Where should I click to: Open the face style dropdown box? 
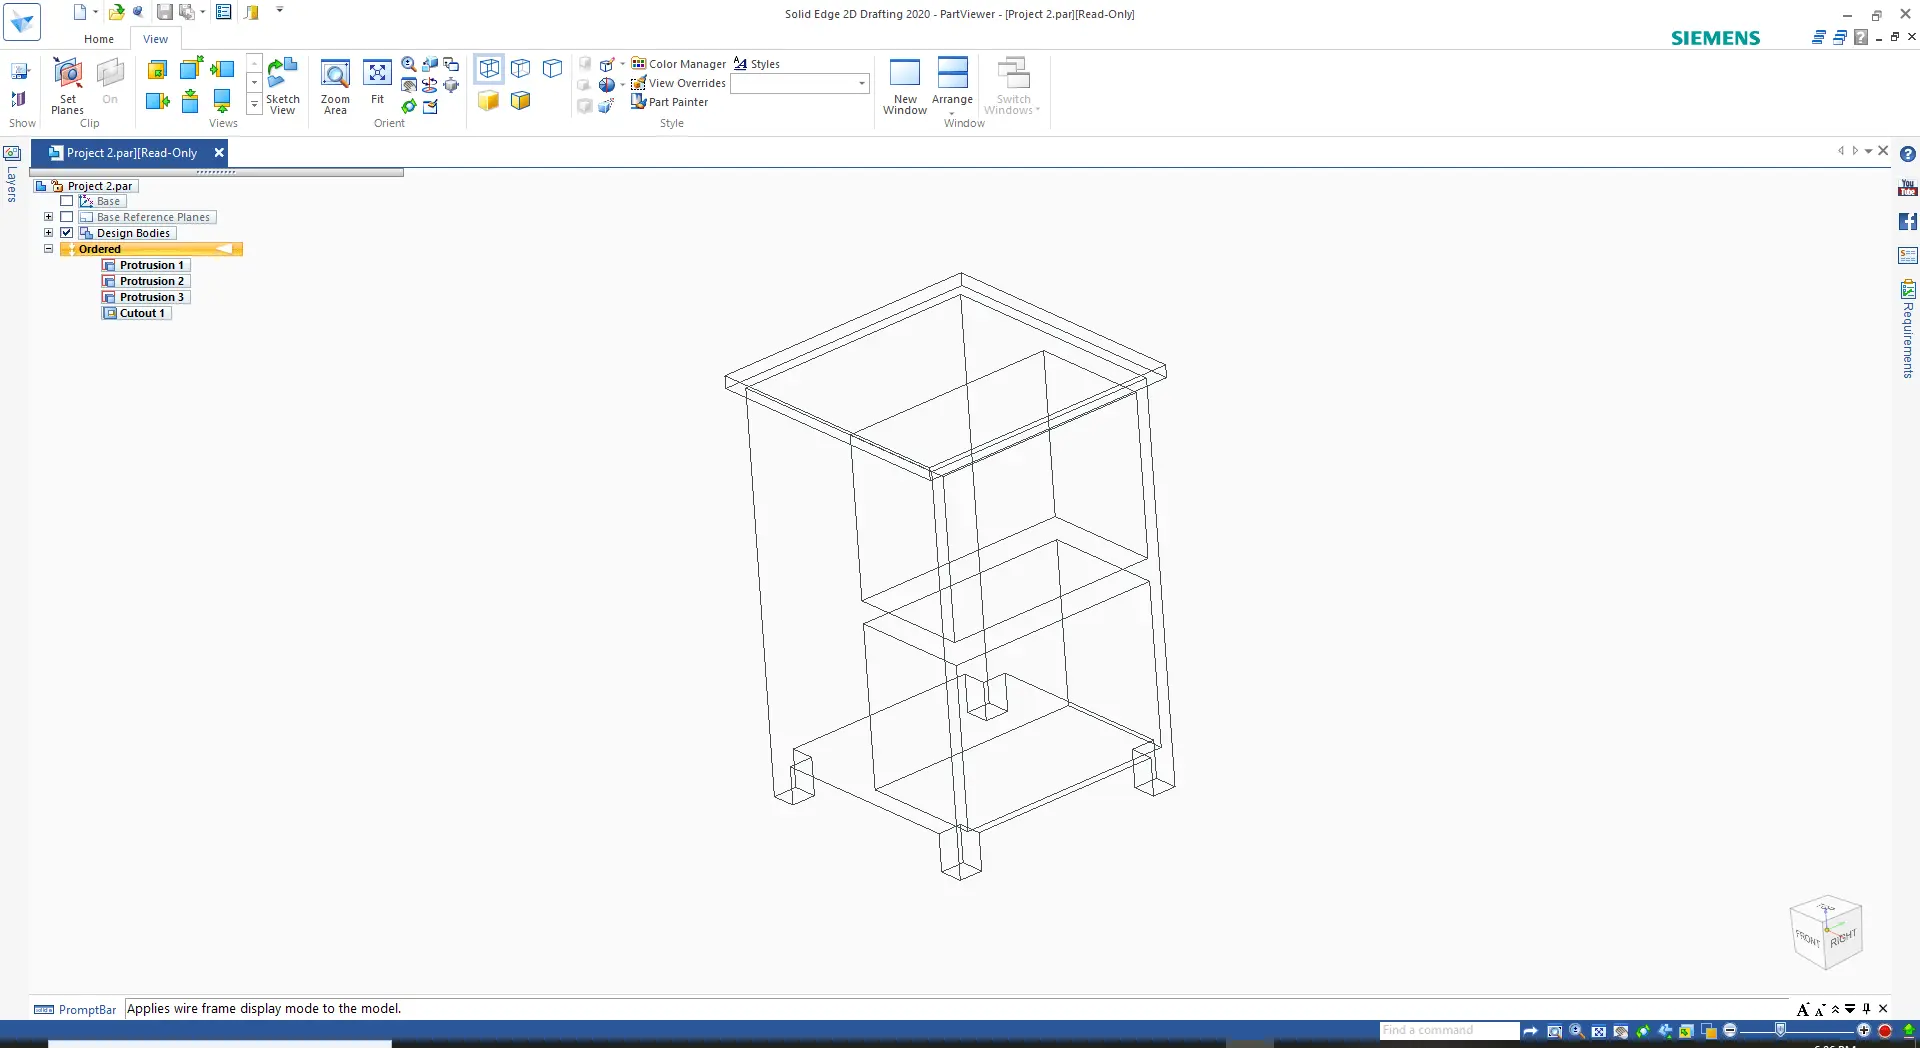click(800, 84)
